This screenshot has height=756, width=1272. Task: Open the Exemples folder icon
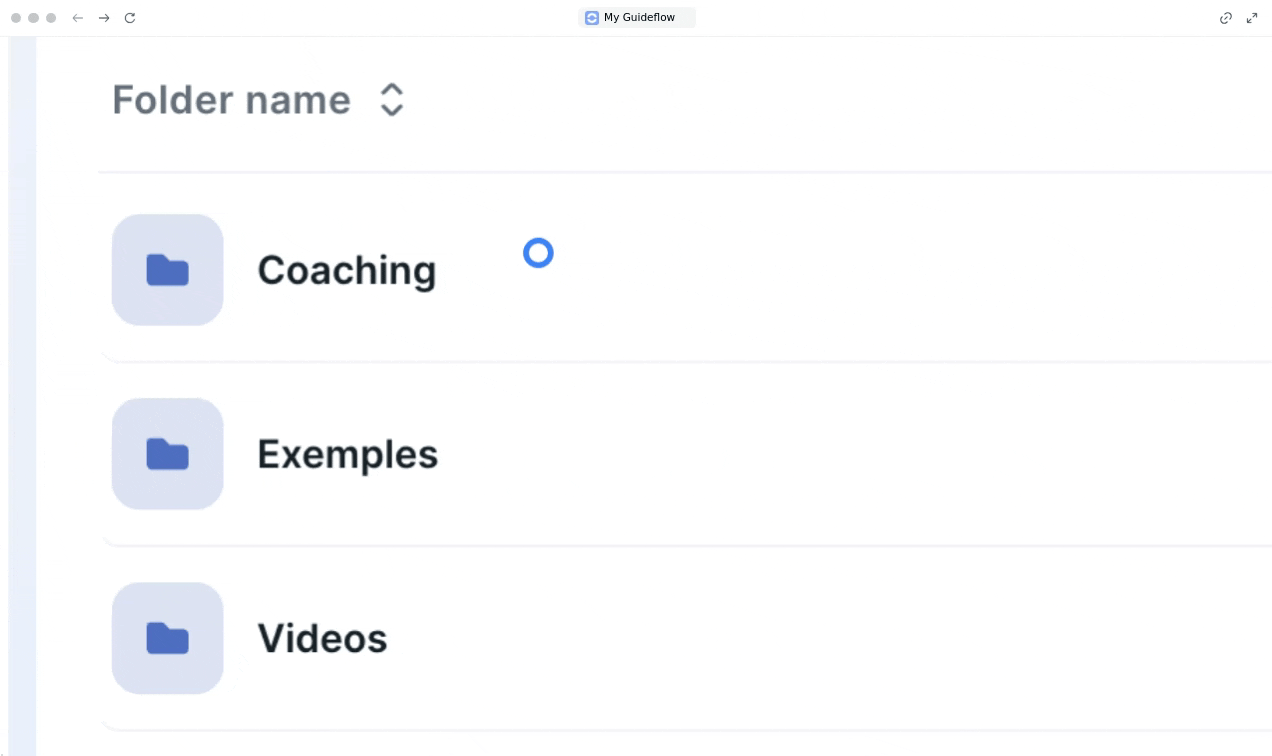(x=167, y=454)
